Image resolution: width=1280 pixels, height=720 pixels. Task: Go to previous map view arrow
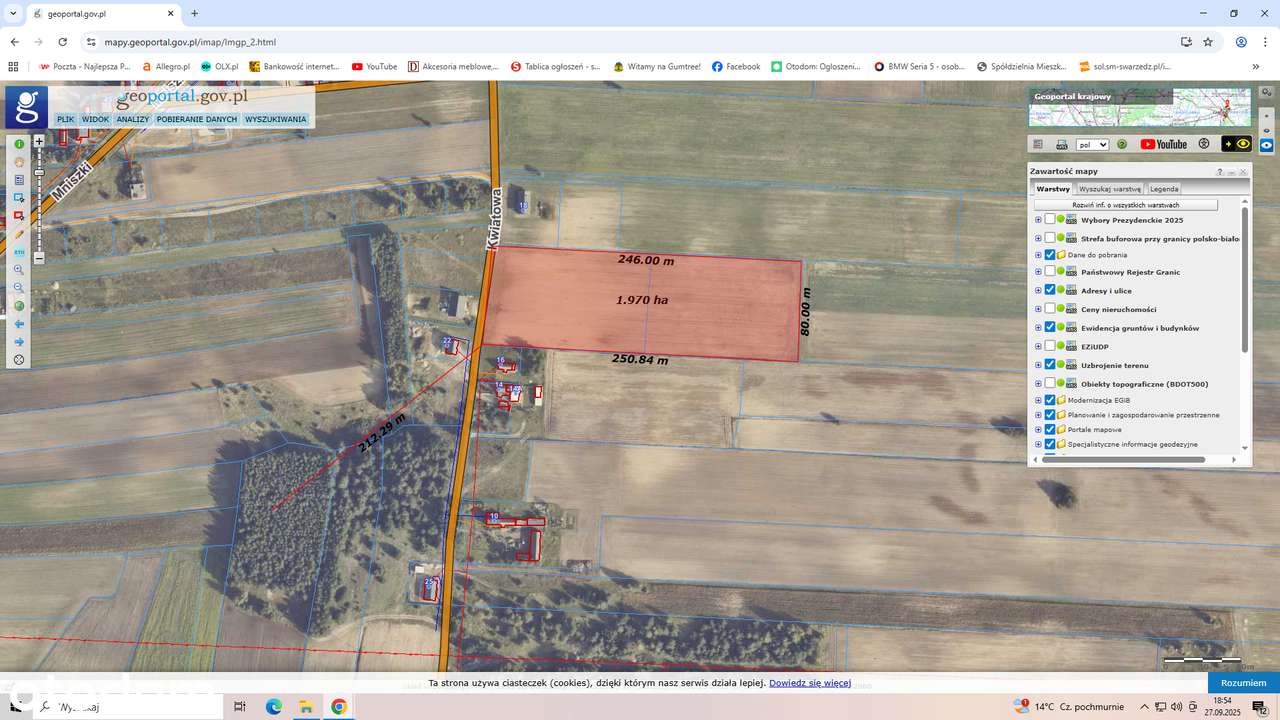[x=19, y=324]
